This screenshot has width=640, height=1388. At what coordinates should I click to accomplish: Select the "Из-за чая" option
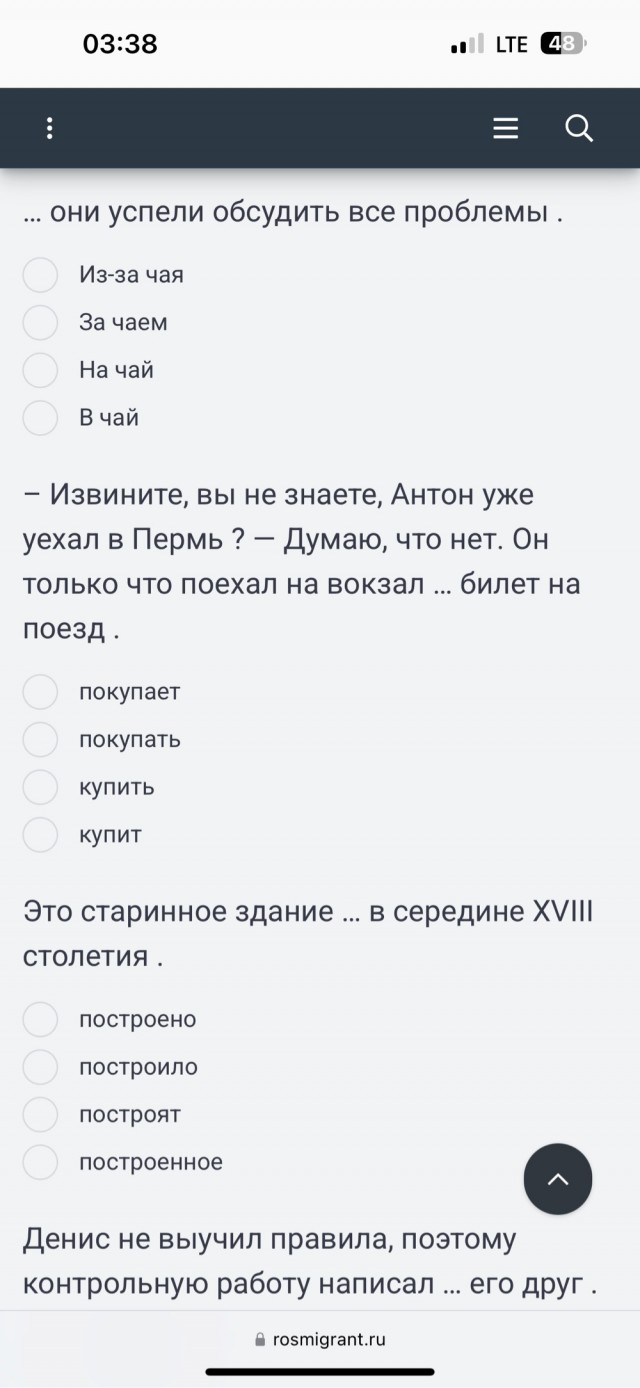(x=40, y=274)
